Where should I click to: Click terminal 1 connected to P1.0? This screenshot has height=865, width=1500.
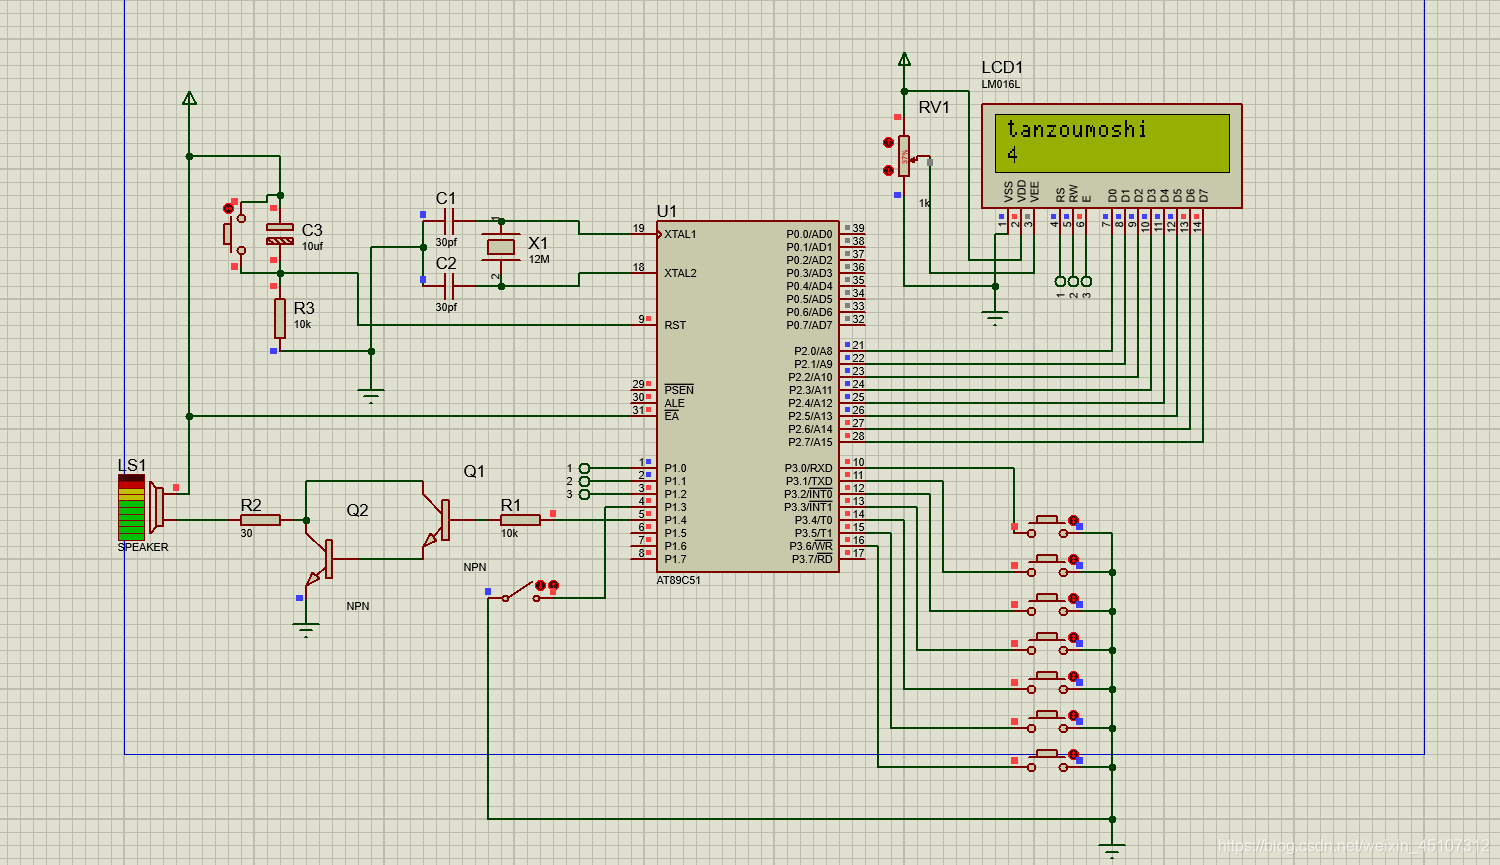click(x=585, y=468)
